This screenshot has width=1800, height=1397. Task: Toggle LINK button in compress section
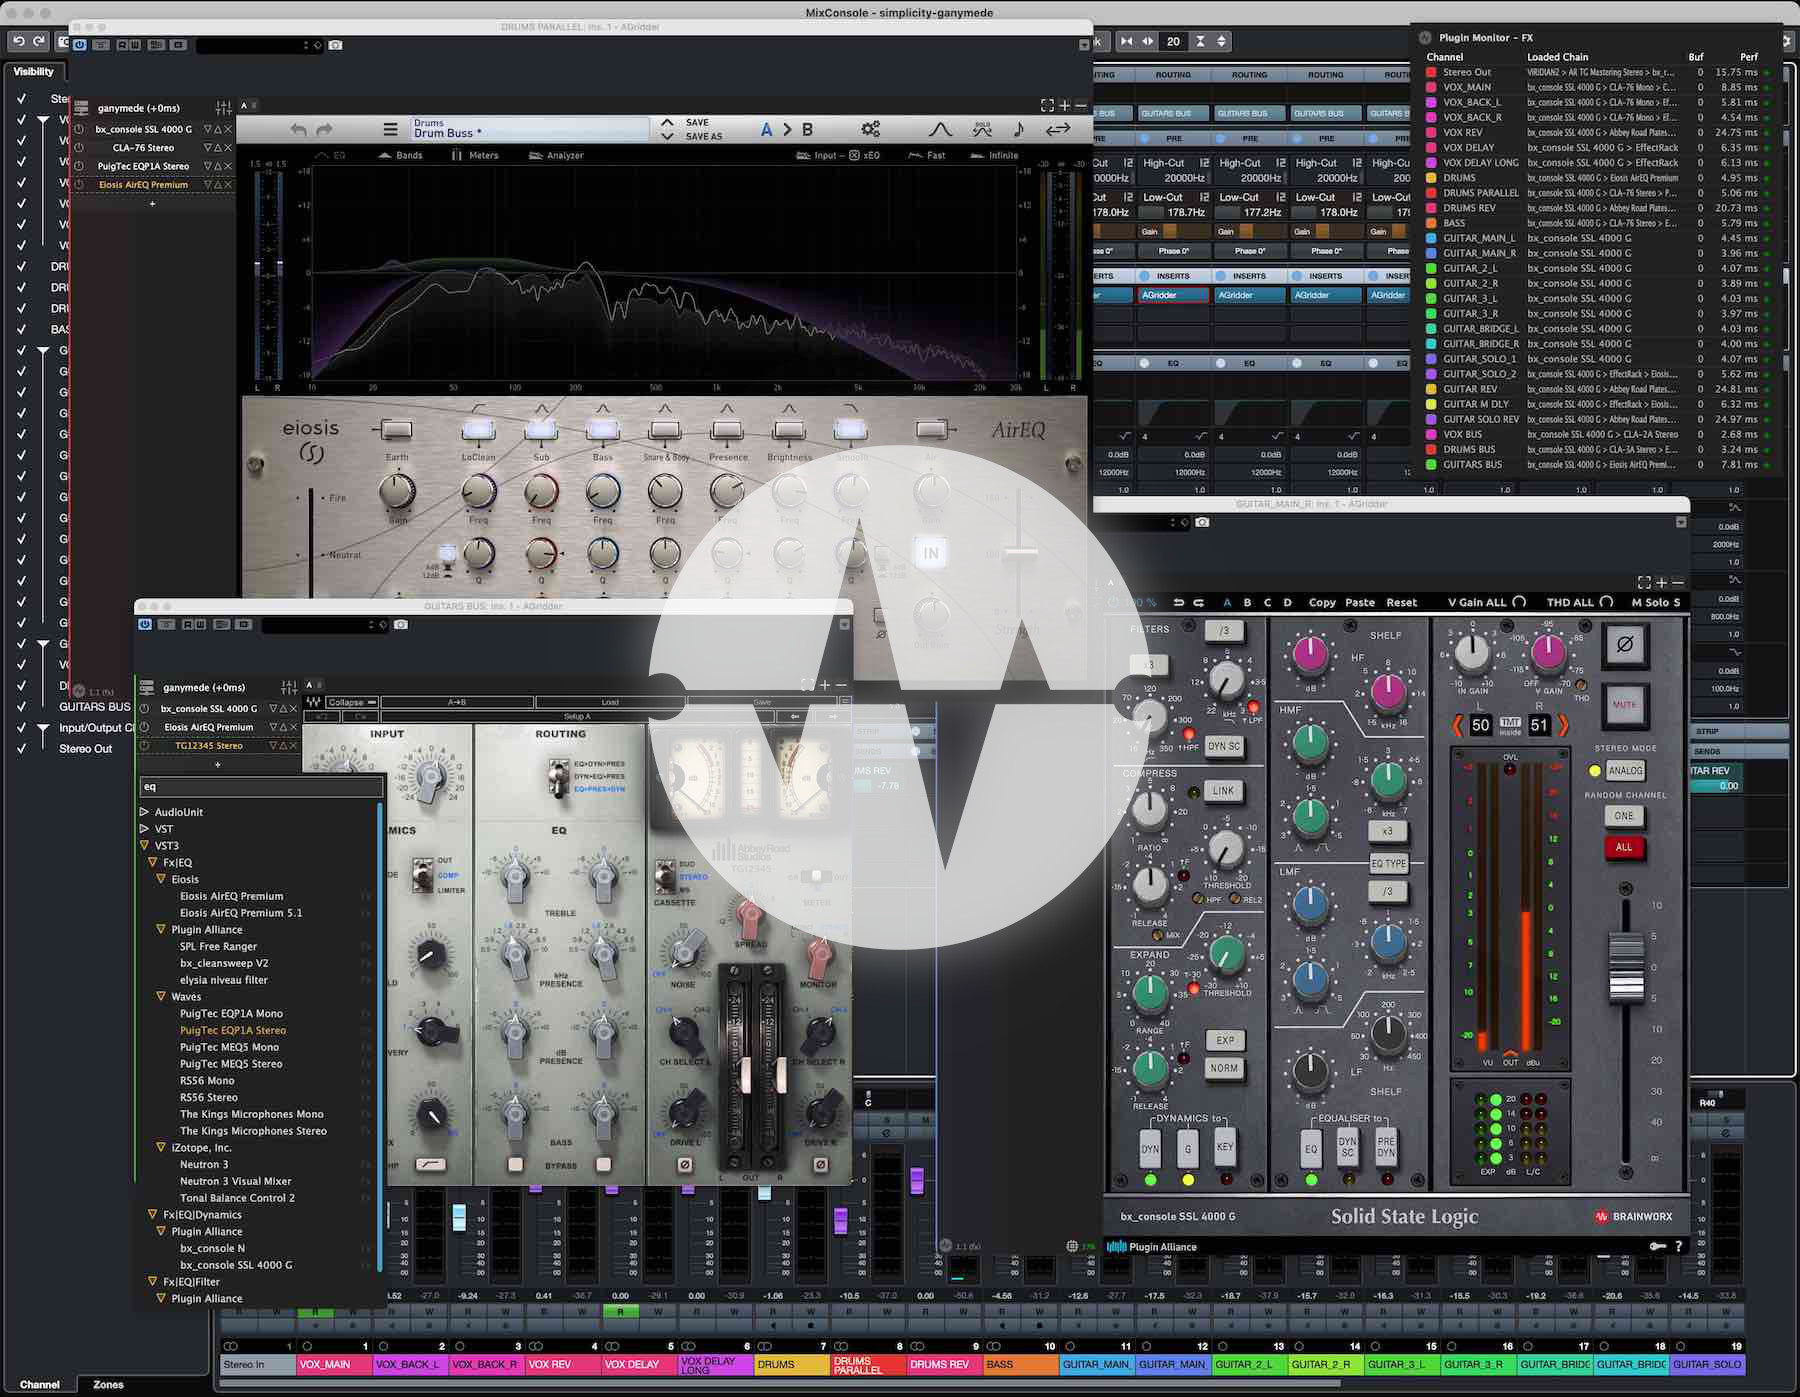(x=1223, y=790)
